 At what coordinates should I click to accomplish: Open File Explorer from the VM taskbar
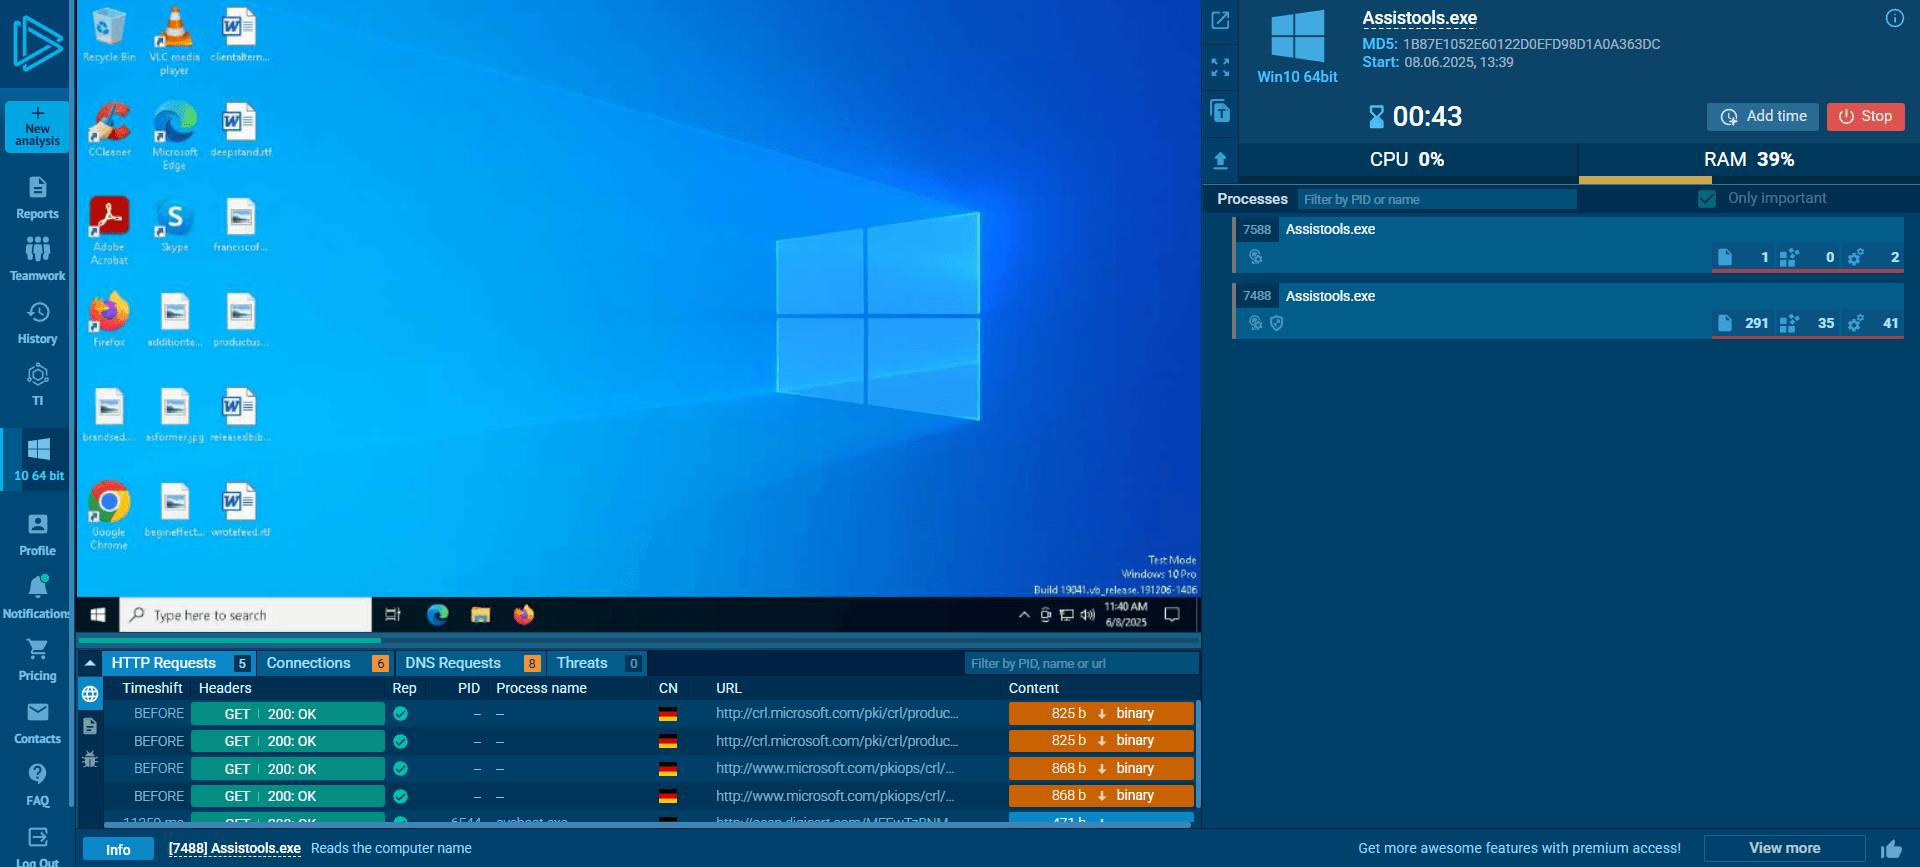coord(481,615)
